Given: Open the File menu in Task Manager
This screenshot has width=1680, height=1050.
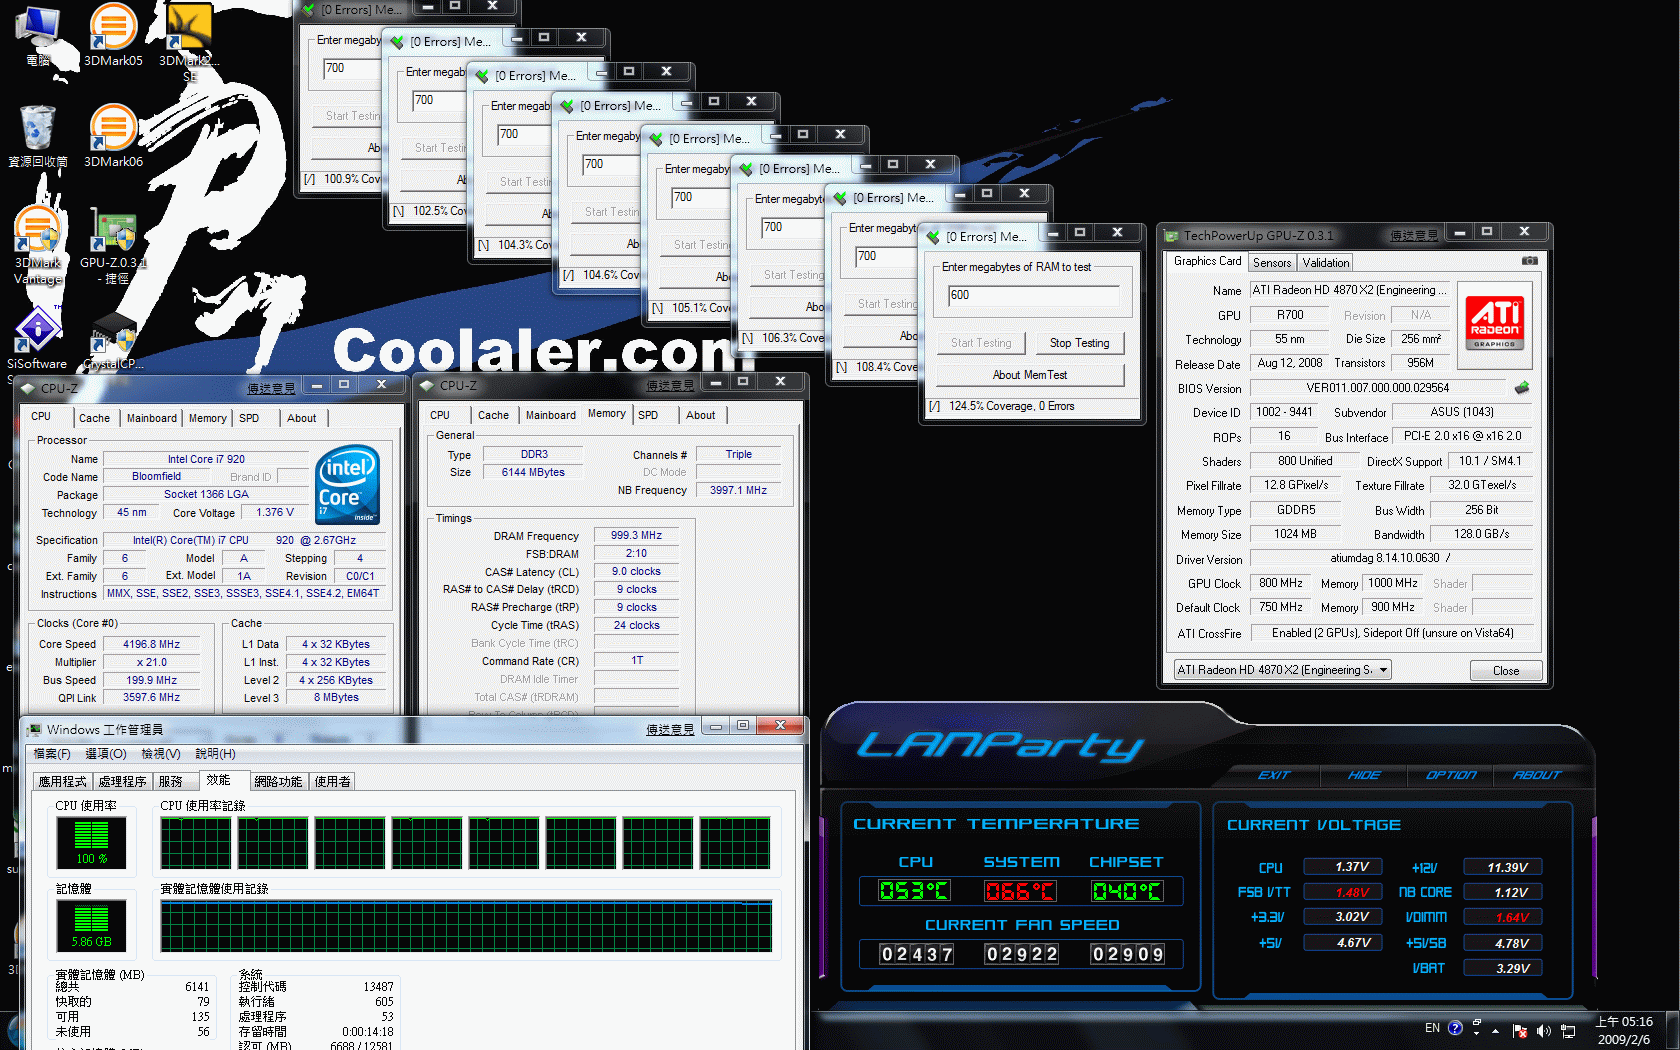Looking at the screenshot, I should tap(51, 754).
